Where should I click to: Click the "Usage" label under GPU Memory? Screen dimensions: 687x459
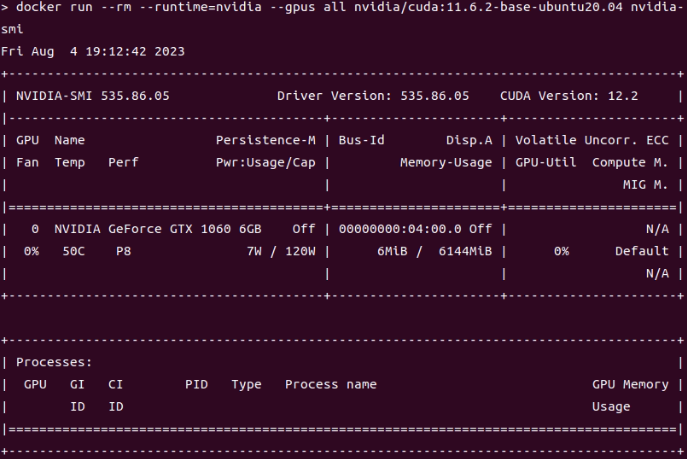pyautogui.click(x=611, y=407)
